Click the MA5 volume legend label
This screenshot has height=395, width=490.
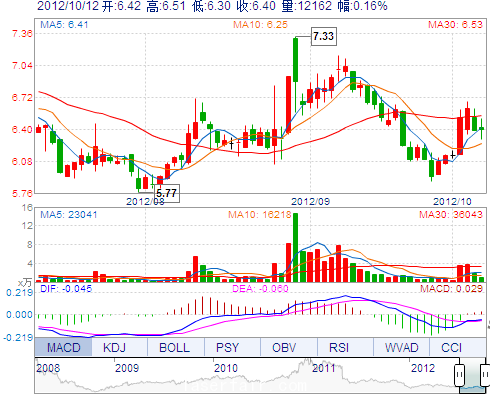click(69, 214)
